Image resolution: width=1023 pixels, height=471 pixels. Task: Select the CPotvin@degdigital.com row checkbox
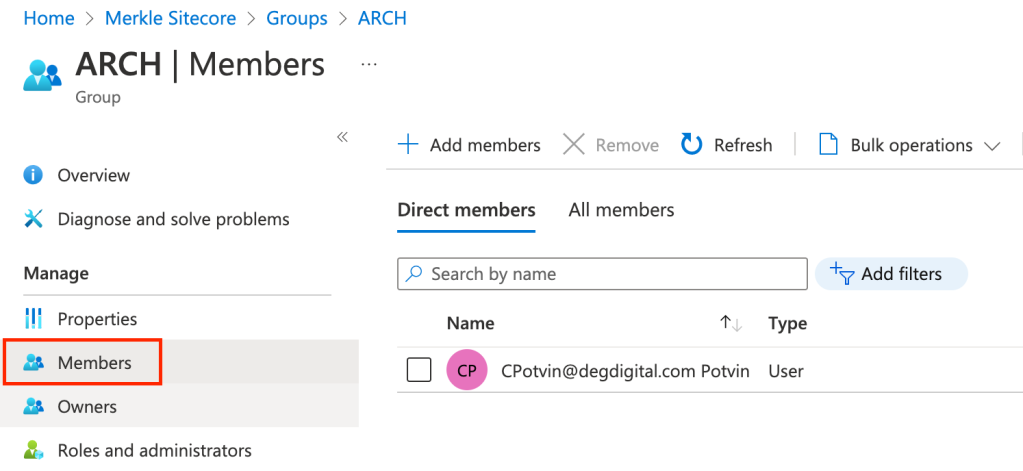(419, 371)
